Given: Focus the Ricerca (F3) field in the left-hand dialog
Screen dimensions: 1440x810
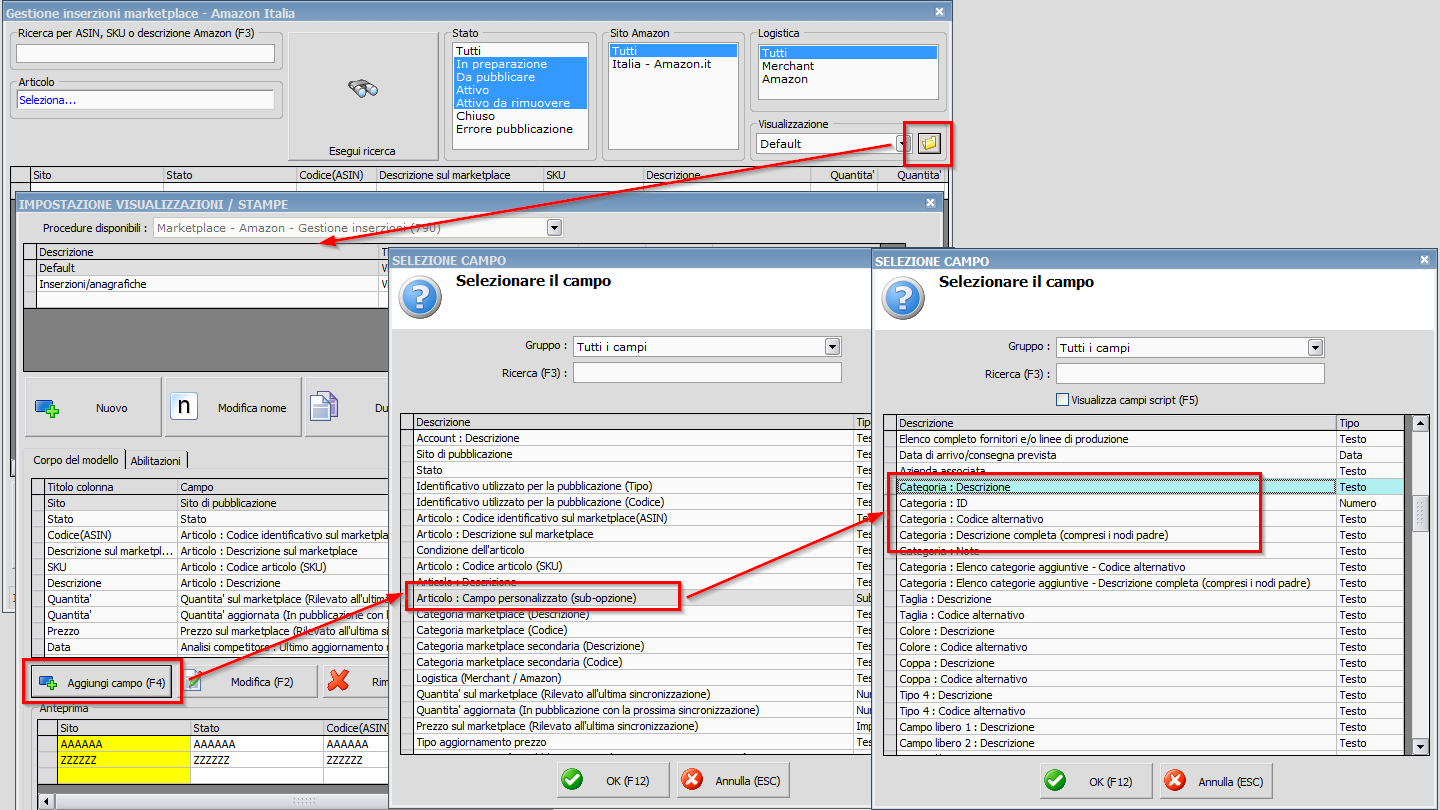Looking at the screenshot, I should coord(707,373).
